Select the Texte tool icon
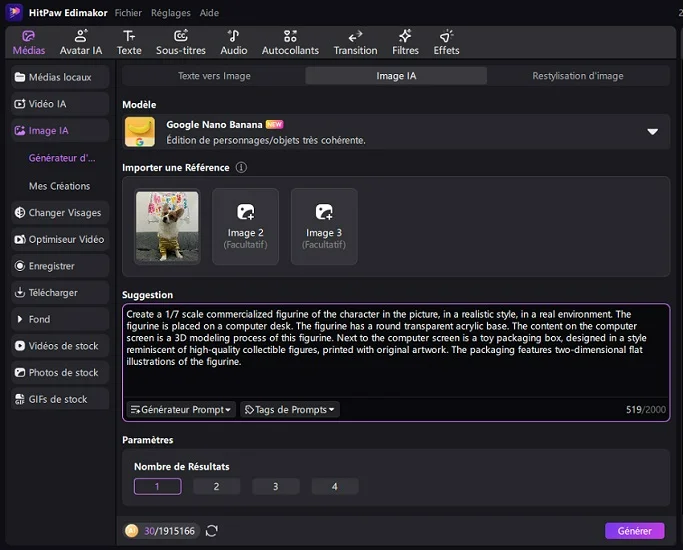The width and height of the screenshot is (683, 550). click(x=129, y=36)
